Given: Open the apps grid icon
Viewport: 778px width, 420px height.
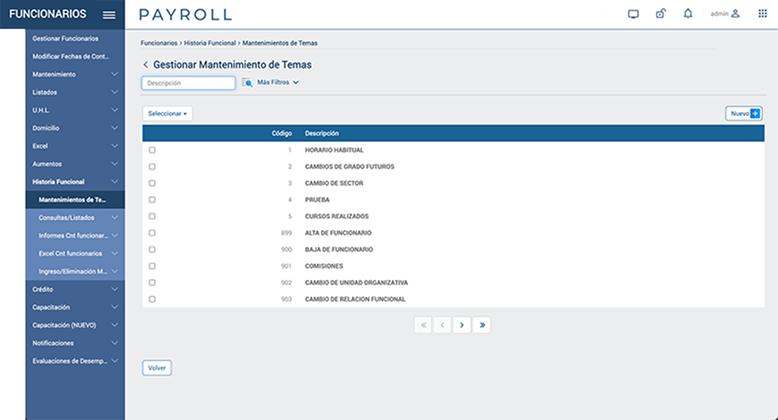Looking at the screenshot, I should (763, 14).
